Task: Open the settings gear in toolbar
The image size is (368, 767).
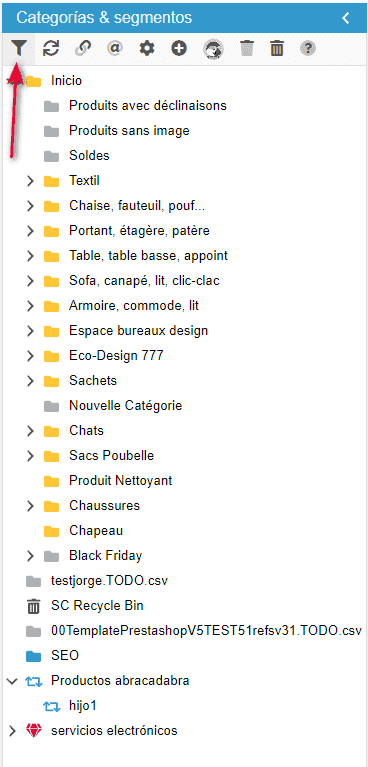Action: [147, 48]
